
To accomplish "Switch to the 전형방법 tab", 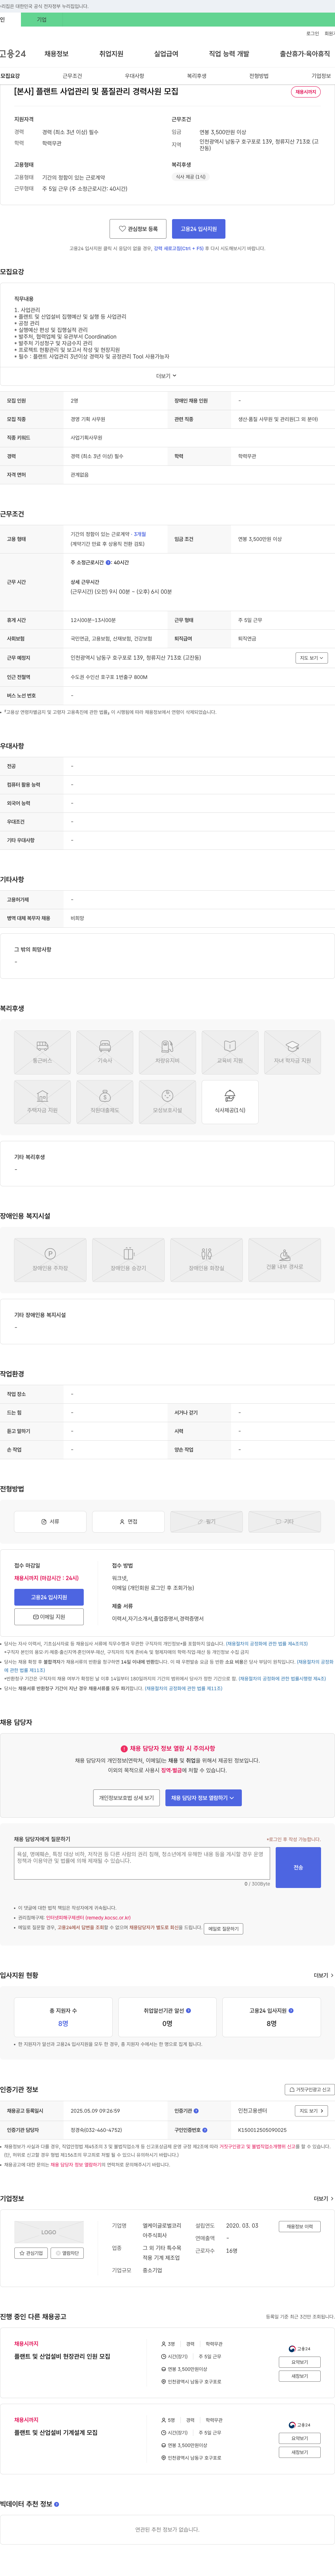I will 259,76.
